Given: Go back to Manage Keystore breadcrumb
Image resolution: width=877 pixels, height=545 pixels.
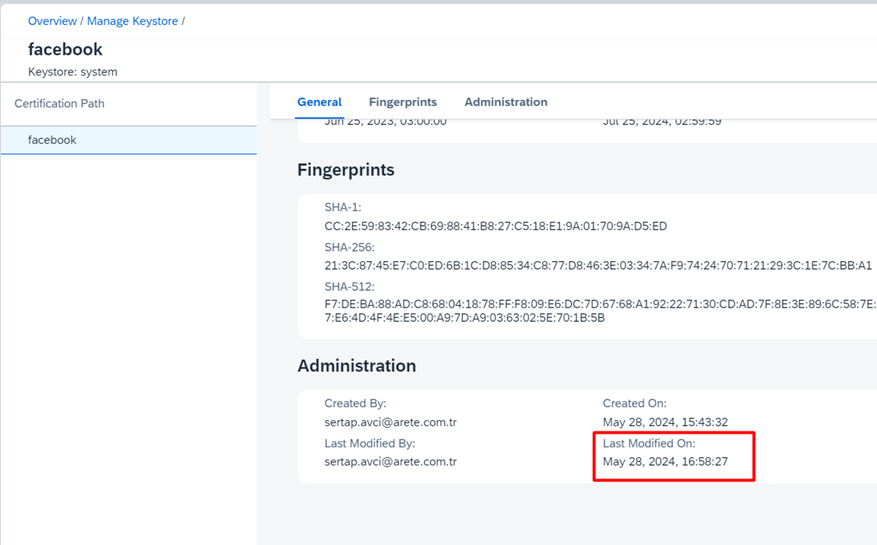Looking at the screenshot, I should (x=132, y=21).
